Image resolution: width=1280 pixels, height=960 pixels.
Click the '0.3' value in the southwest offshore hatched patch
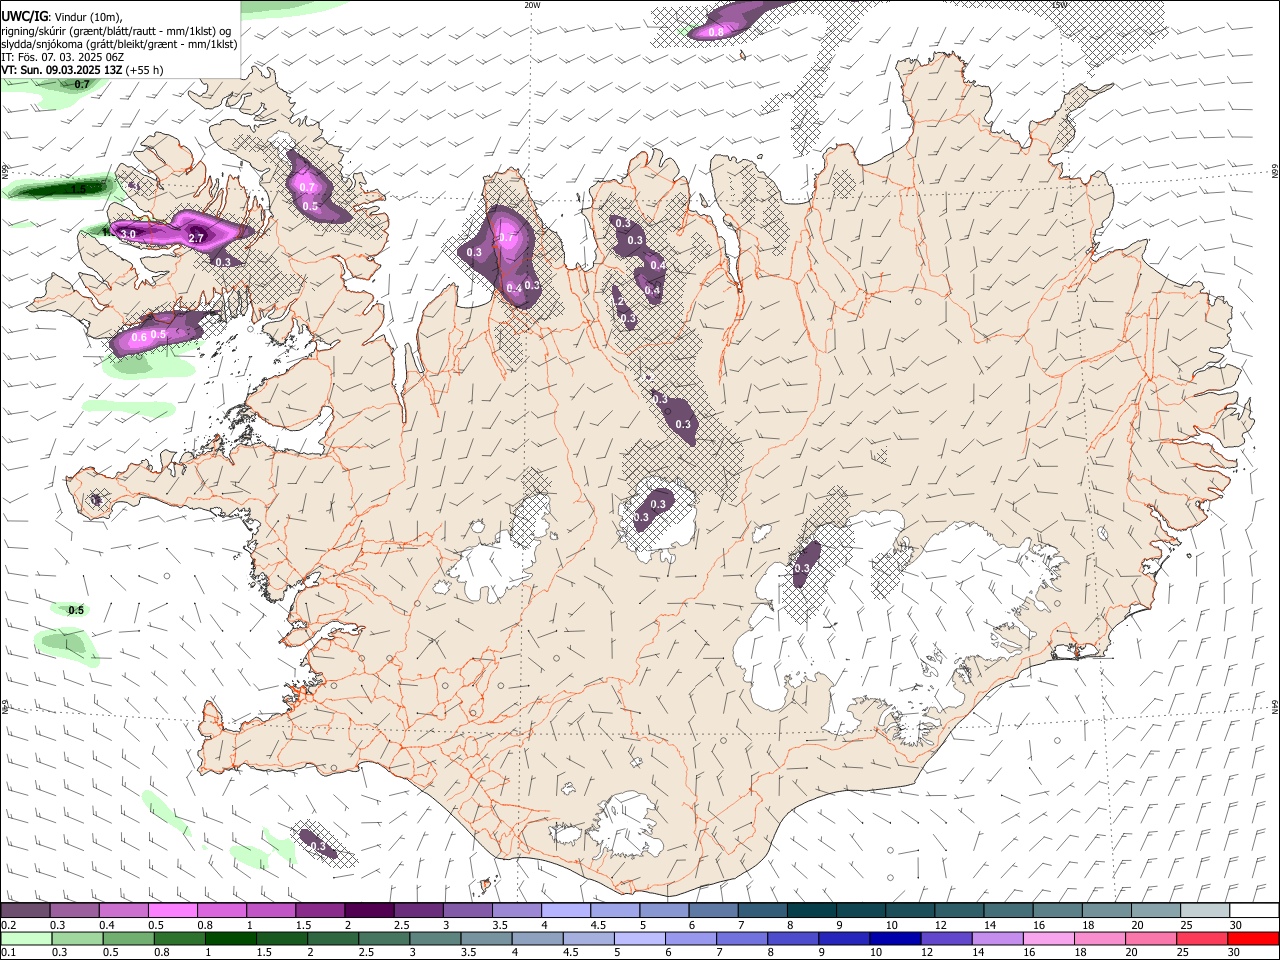318,847
